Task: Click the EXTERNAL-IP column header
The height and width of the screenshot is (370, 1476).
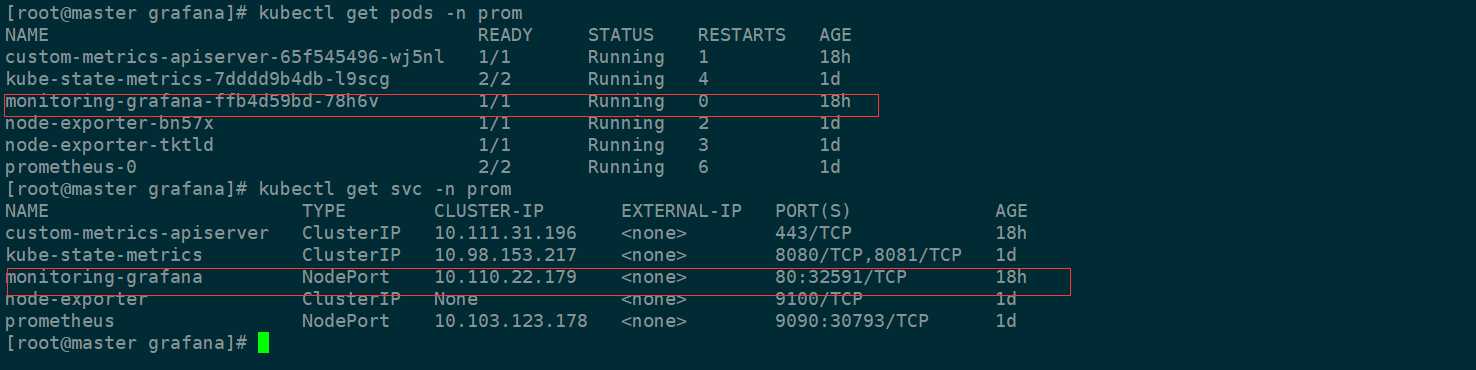Action: coord(681,211)
